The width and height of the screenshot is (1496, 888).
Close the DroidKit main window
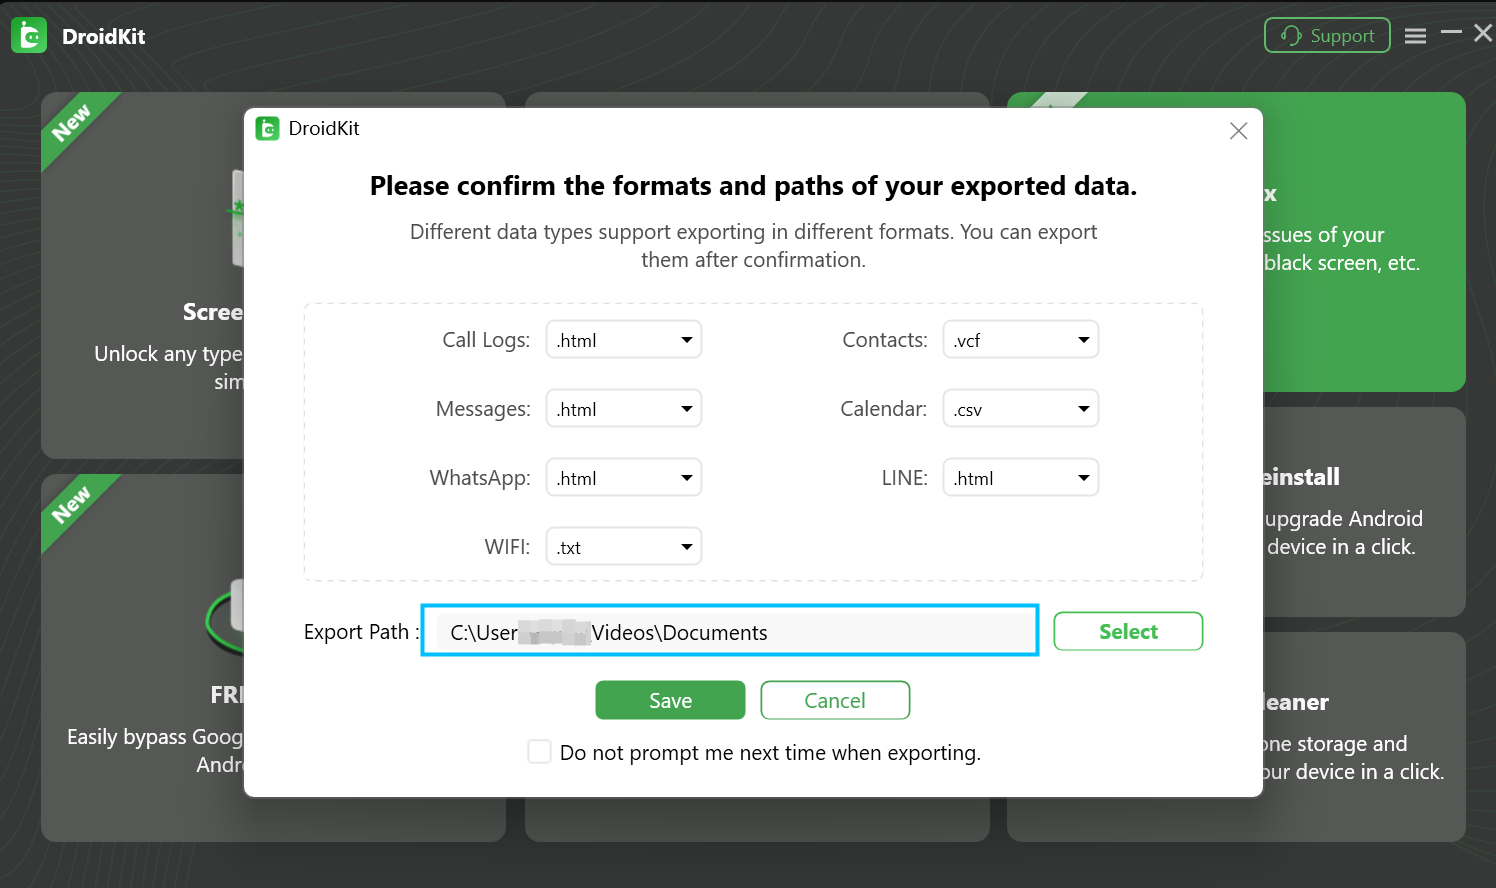pyautogui.click(x=1483, y=33)
